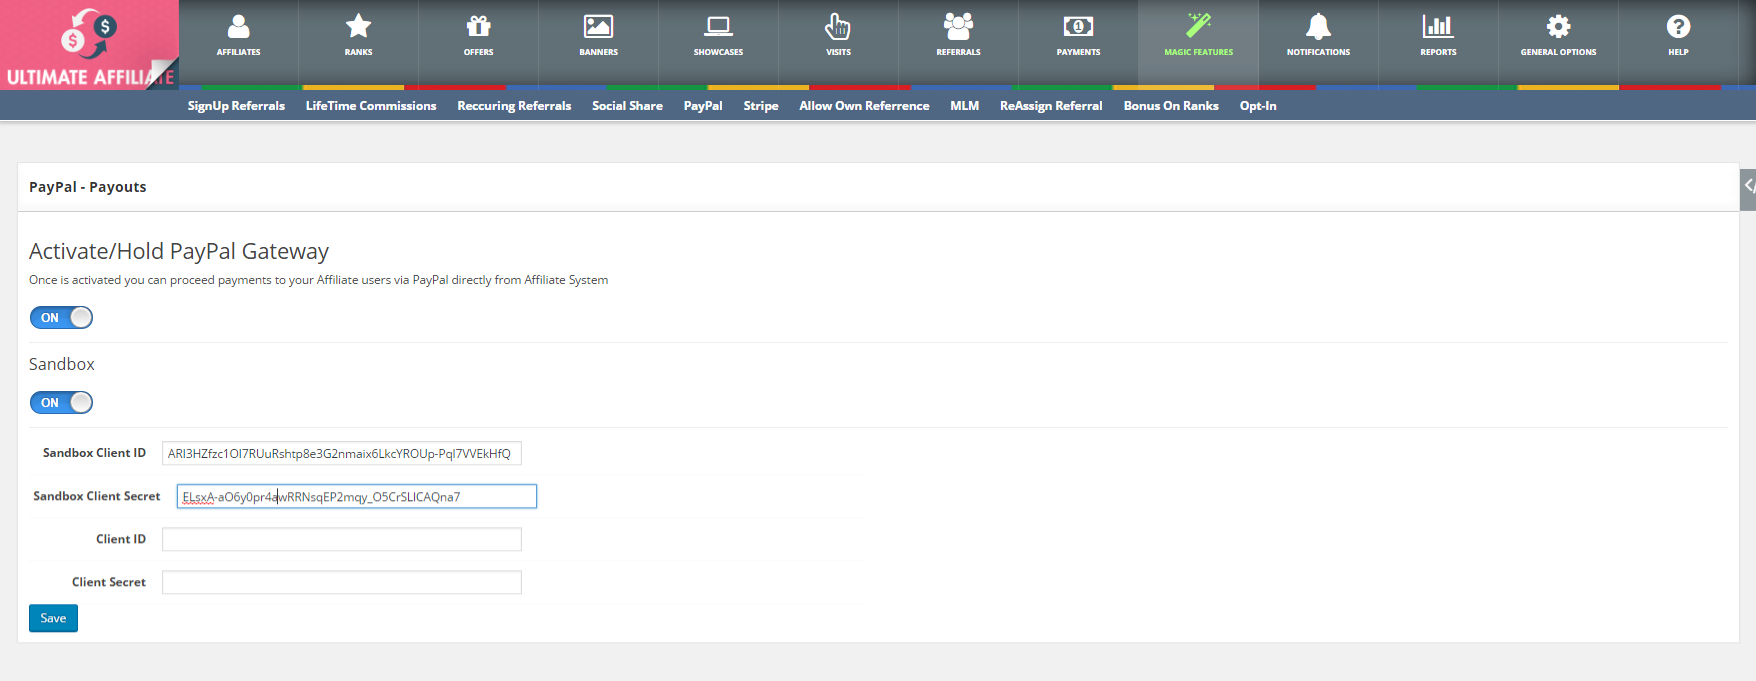Go to SignUp Referrals submenu
The image size is (1756, 681).
coord(236,106)
